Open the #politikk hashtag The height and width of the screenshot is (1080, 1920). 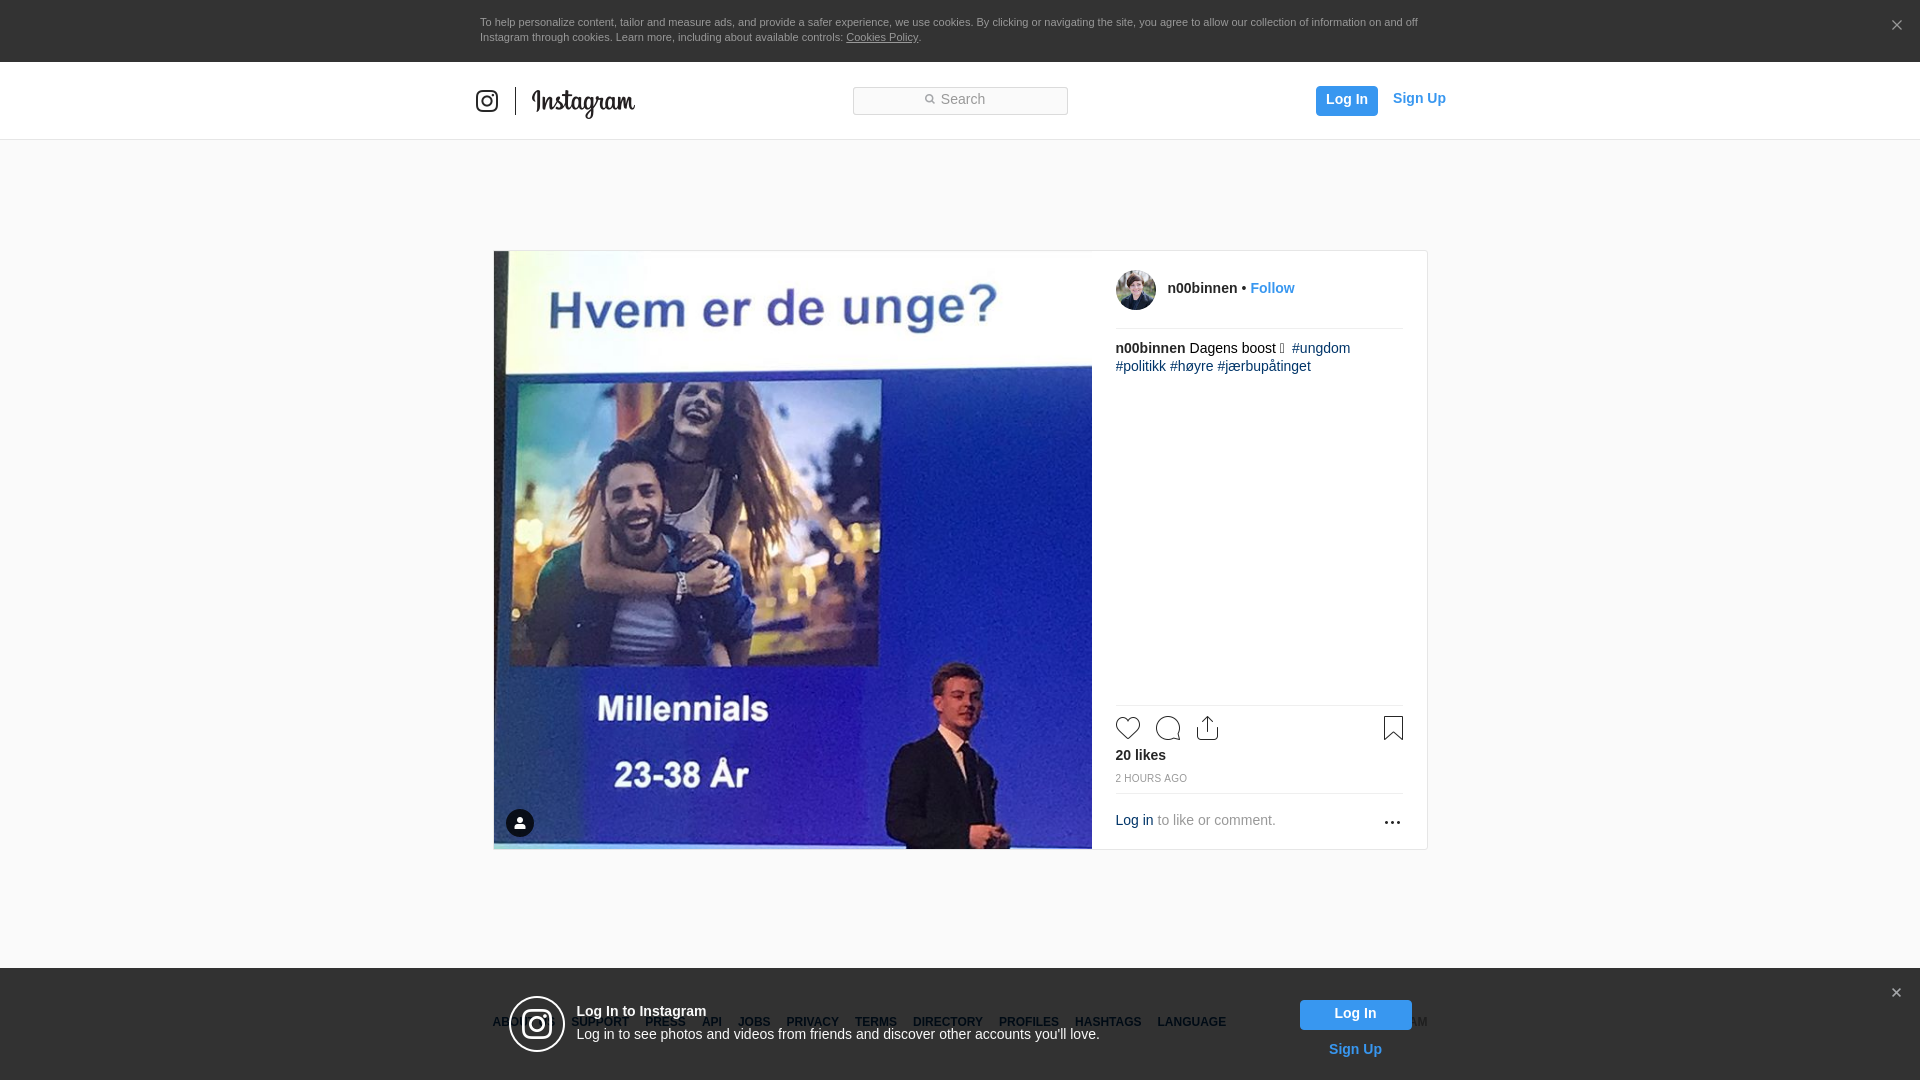[x=1141, y=366]
